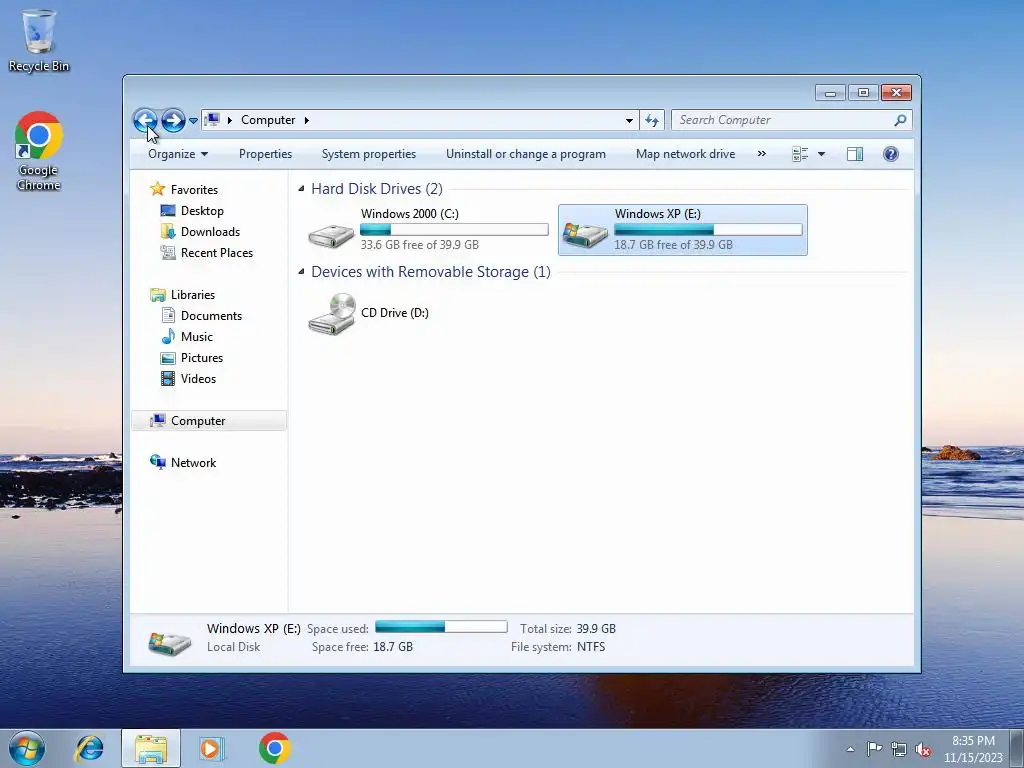Click Map network drive
1024x768 pixels.
click(x=685, y=154)
